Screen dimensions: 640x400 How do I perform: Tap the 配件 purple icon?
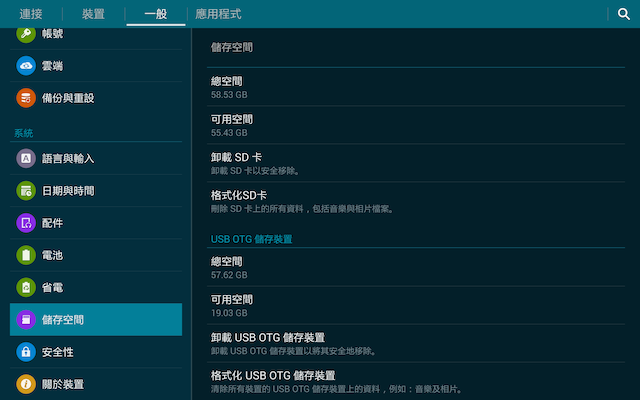tap(26, 223)
